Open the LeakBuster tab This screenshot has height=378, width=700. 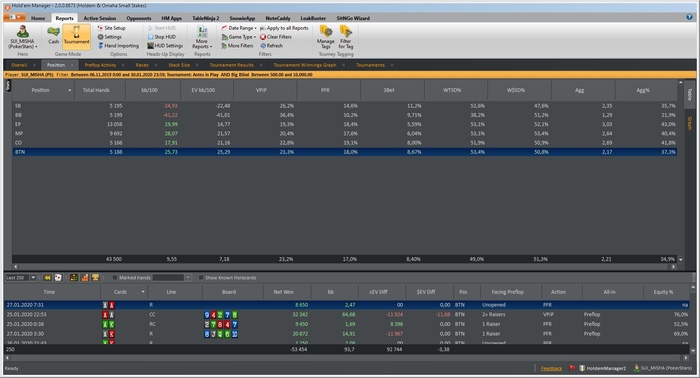point(313,18)
